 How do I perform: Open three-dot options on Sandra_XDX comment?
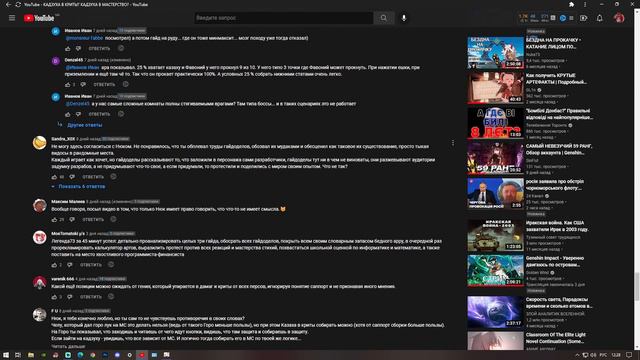[x=453, y=143]
